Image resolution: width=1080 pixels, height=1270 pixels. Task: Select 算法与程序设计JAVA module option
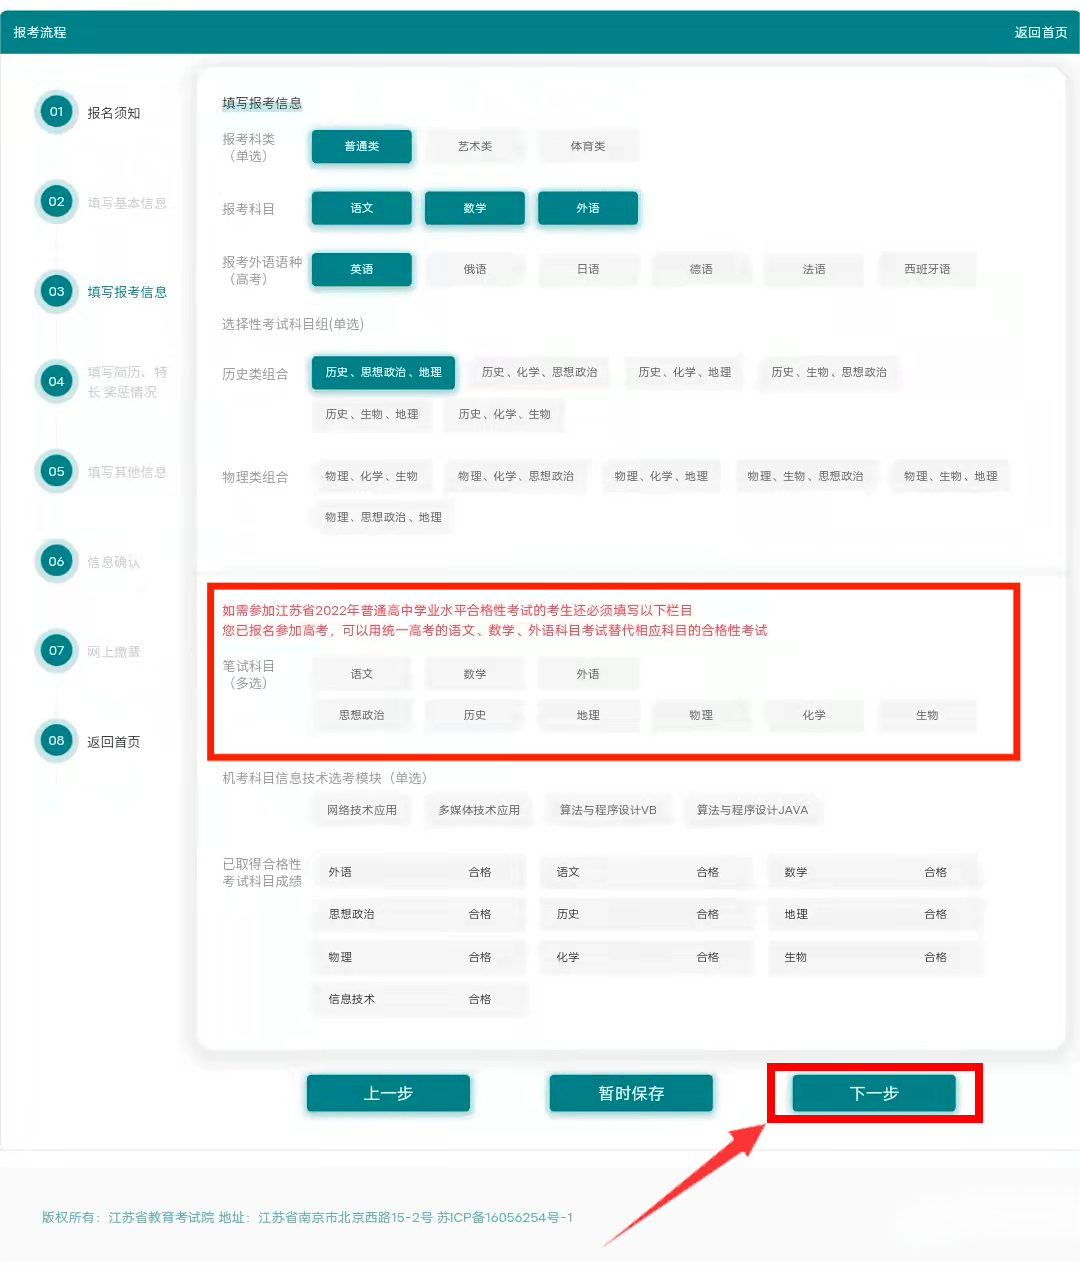pos(752,810)
